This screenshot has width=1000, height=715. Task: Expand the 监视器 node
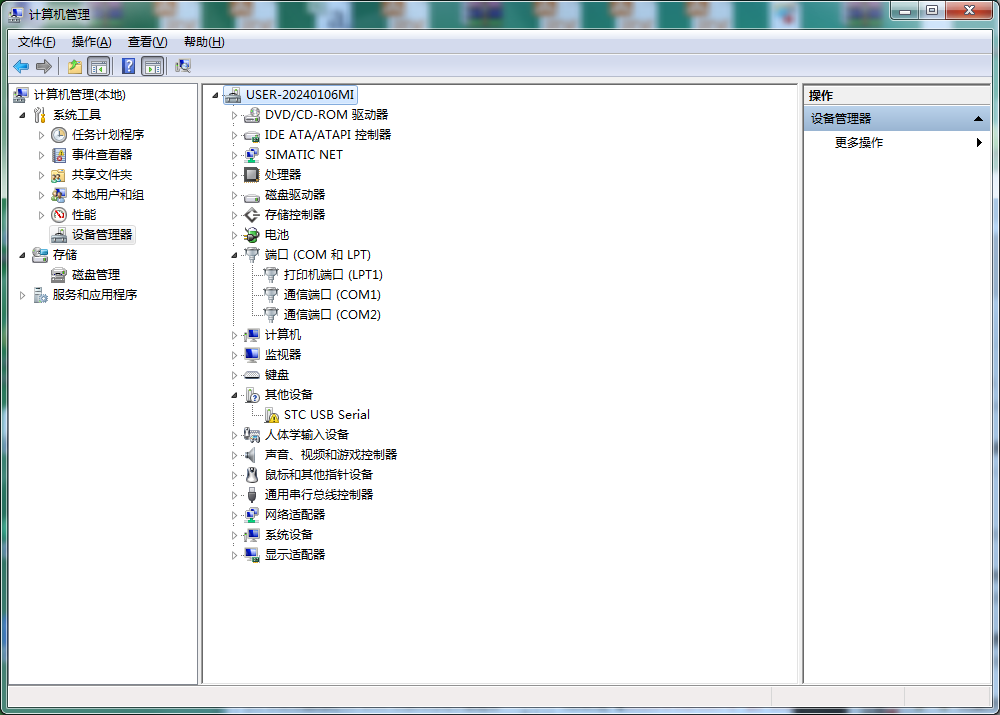point(234,355)
